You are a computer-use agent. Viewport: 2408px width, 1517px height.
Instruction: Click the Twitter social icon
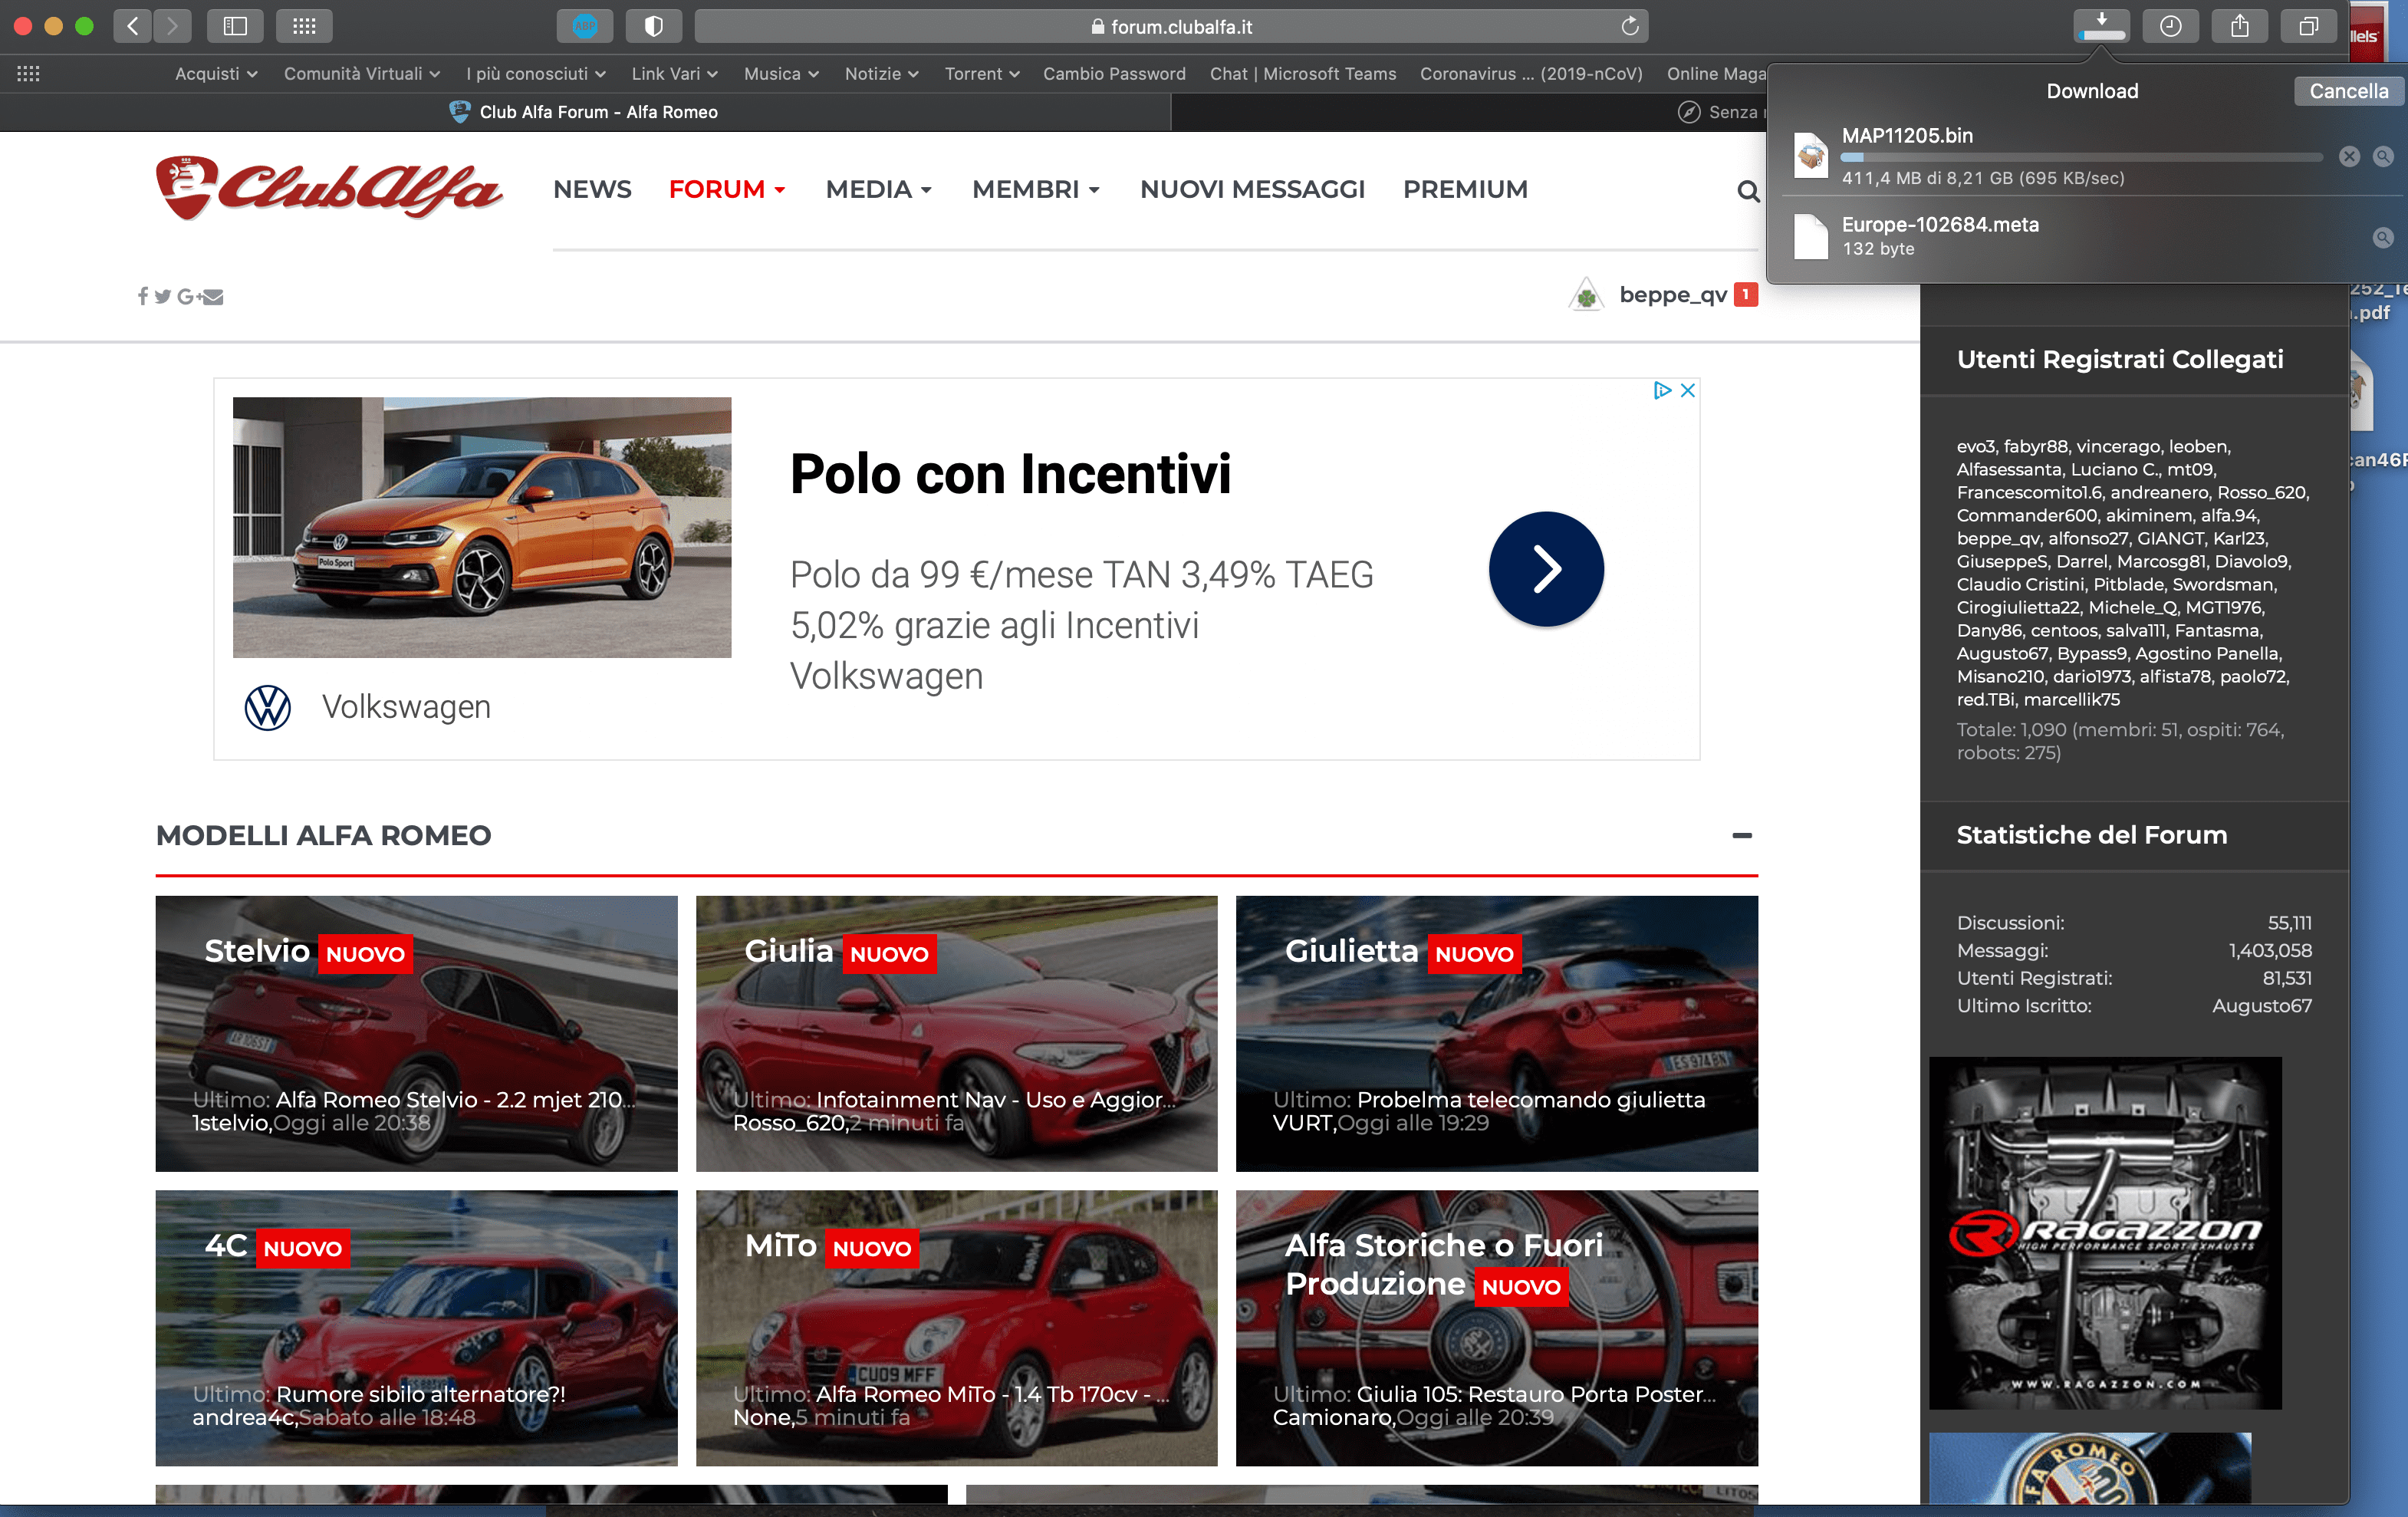coord(163,296)
